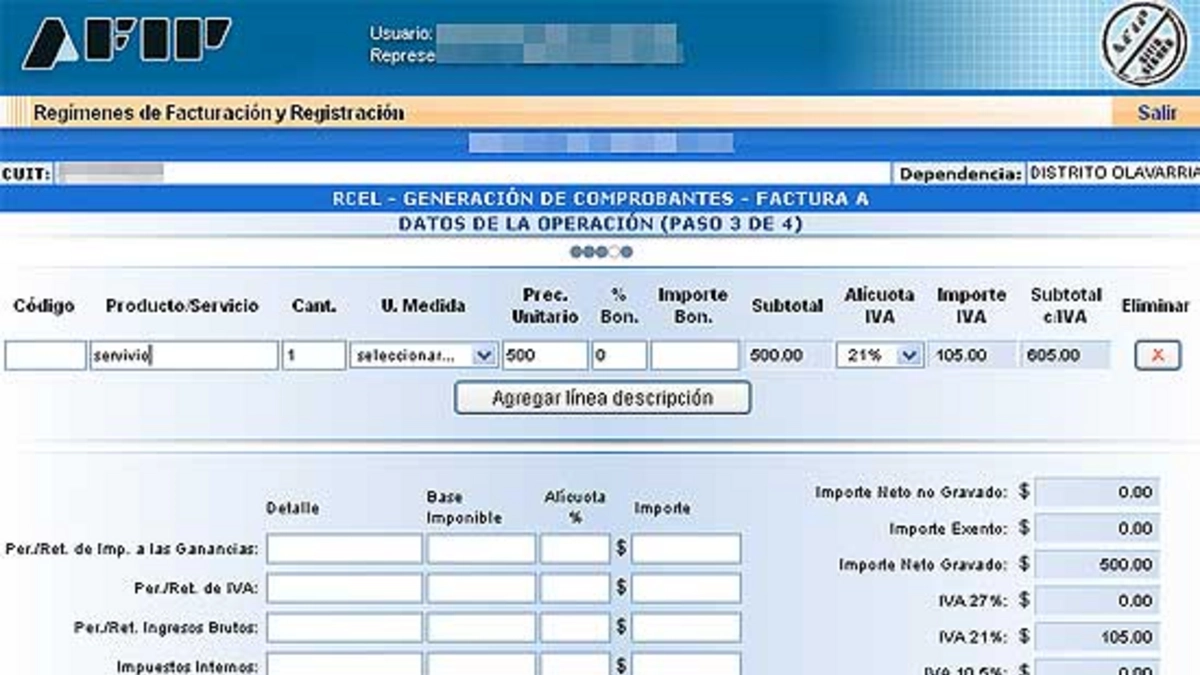Click the Prec. Unitario field showing 500
This screenshot has height=675, width=1200.
coord(545,355)
